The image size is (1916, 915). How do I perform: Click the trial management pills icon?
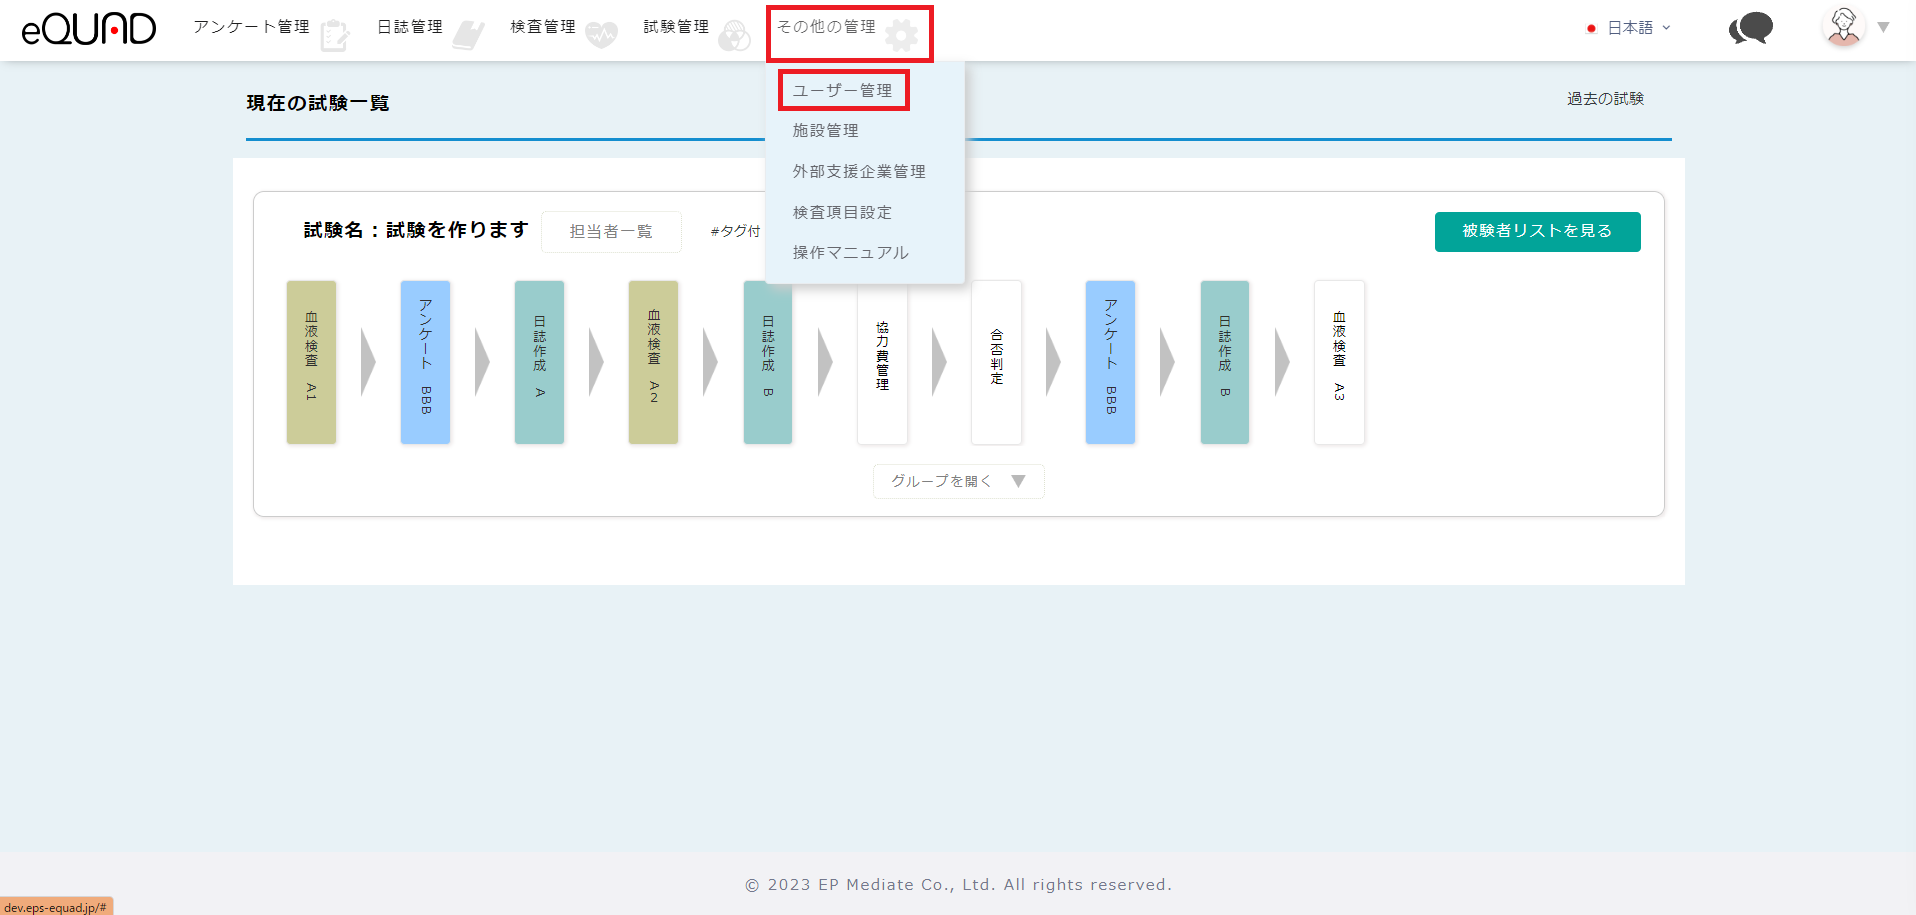coord(734,36)
